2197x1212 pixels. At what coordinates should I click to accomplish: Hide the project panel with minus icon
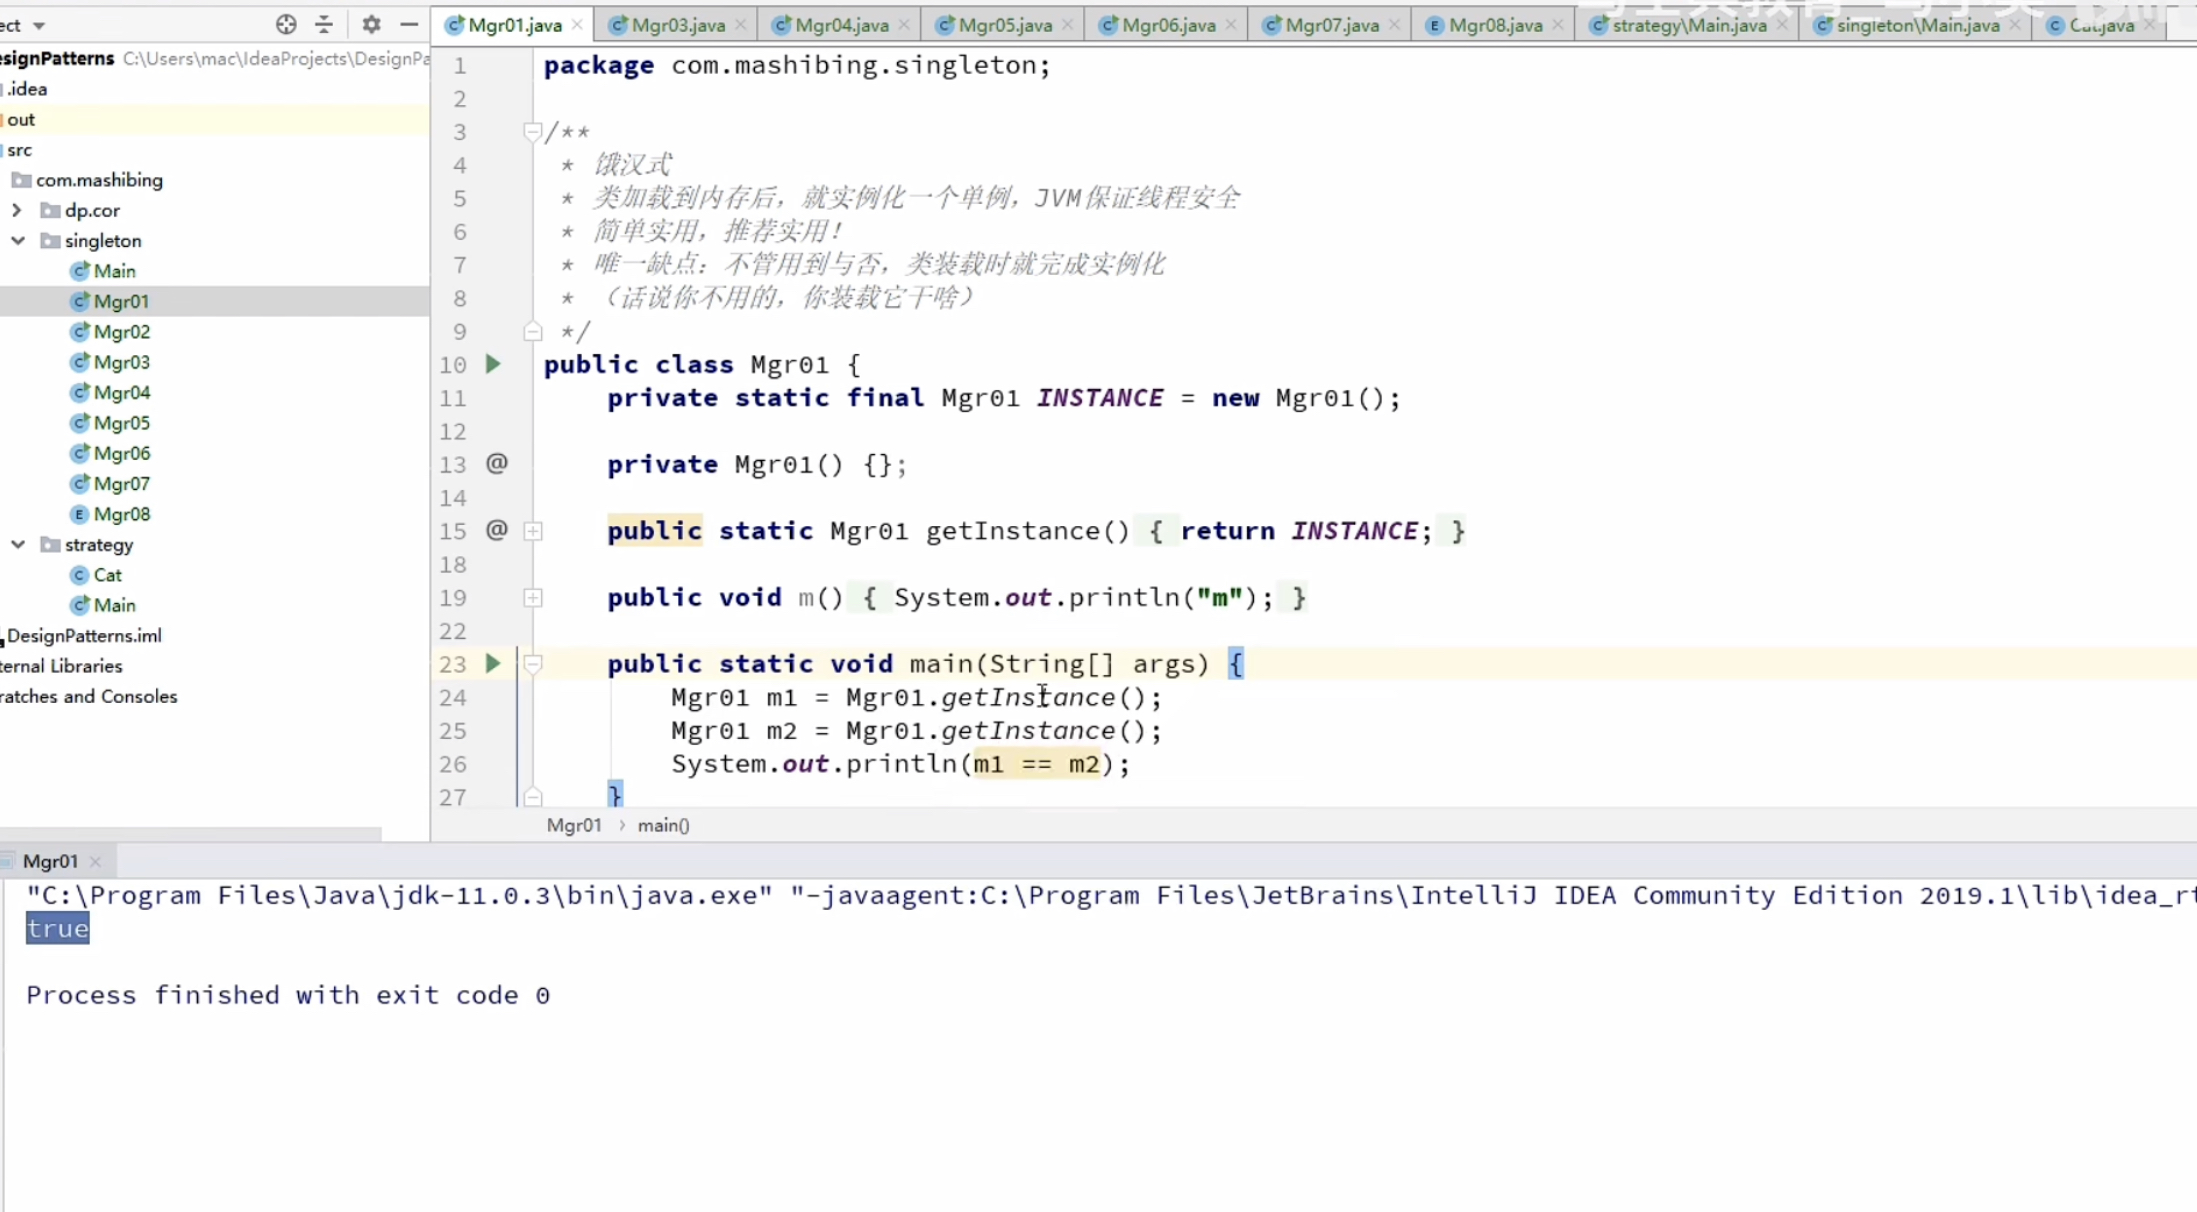[409, 24]
